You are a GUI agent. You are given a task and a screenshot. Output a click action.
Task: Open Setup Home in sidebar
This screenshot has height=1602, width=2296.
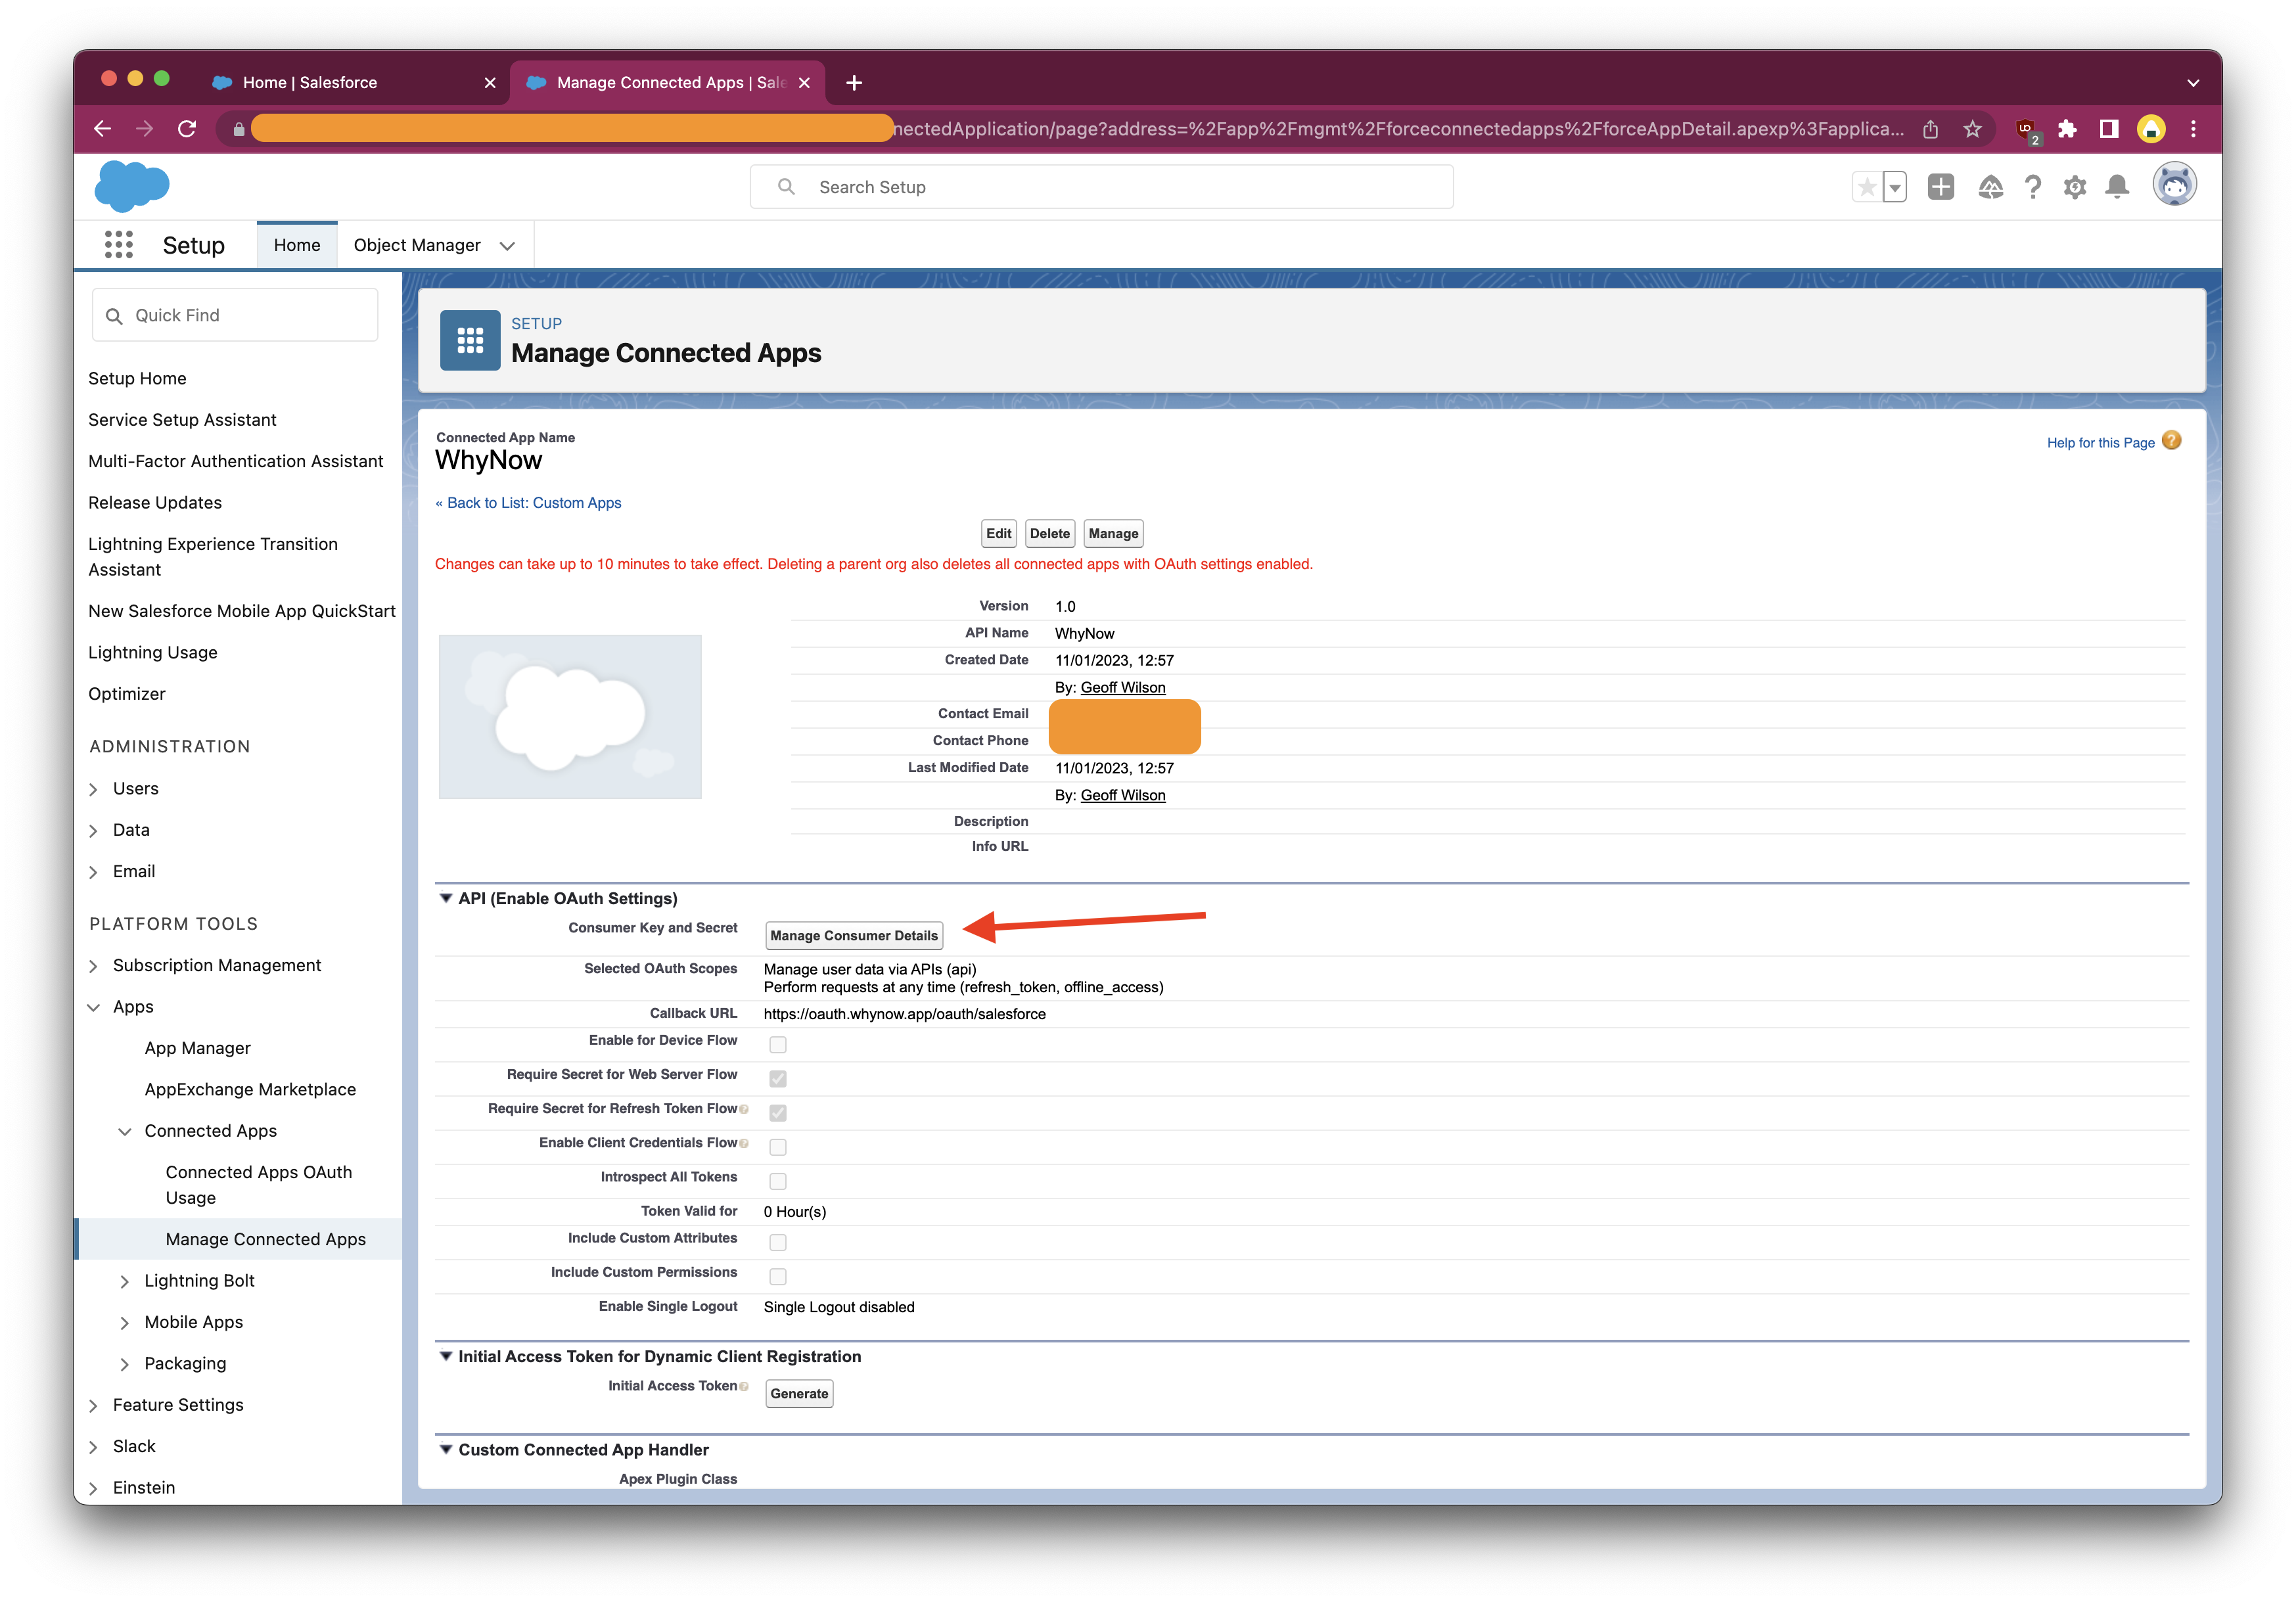137,378
